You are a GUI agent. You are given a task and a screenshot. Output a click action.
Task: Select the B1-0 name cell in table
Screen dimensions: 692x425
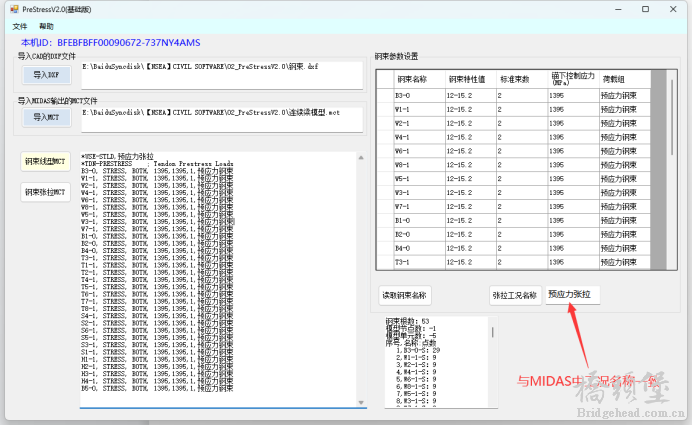coord(419,221)
